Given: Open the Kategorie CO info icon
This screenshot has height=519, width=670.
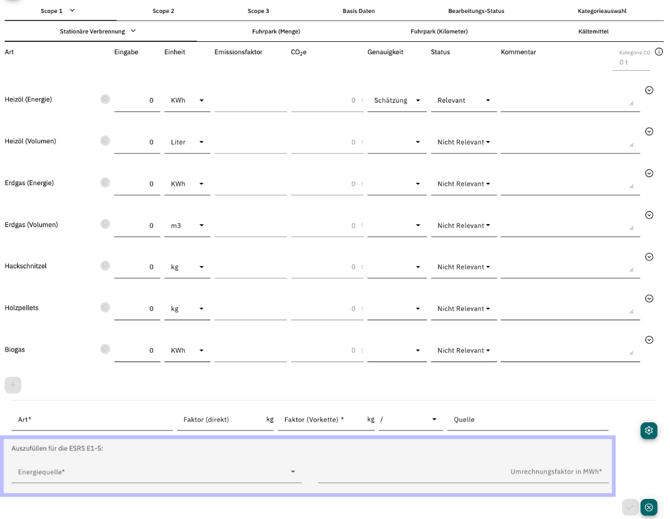Looking at the screenshot, I should 659,52.
